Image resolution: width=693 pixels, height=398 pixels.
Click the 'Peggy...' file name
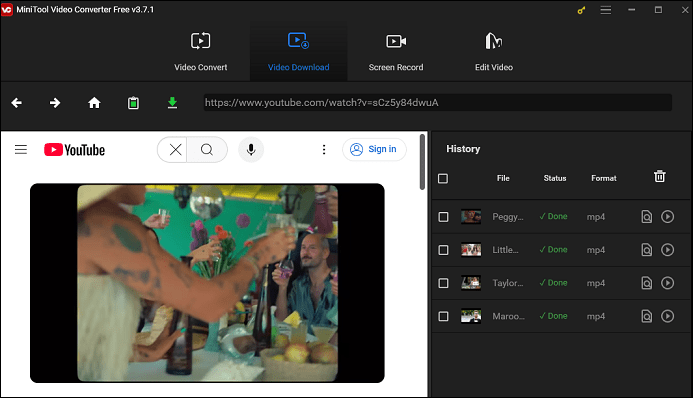(x=508, y=217)
